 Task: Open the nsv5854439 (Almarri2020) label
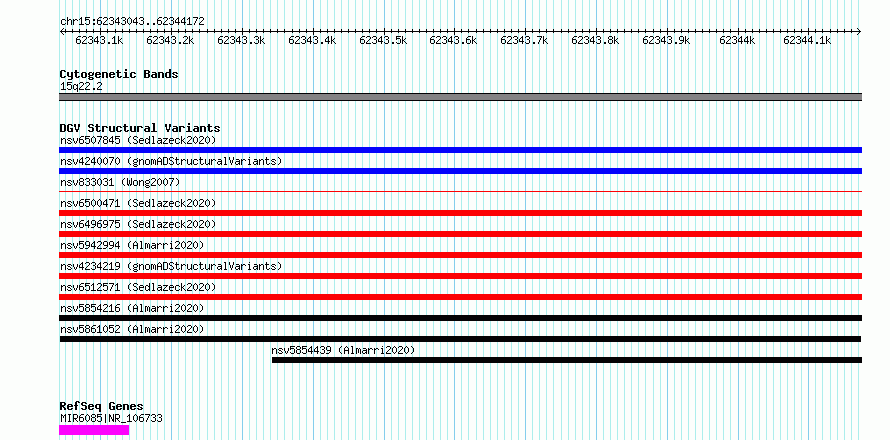click(343, 350)
